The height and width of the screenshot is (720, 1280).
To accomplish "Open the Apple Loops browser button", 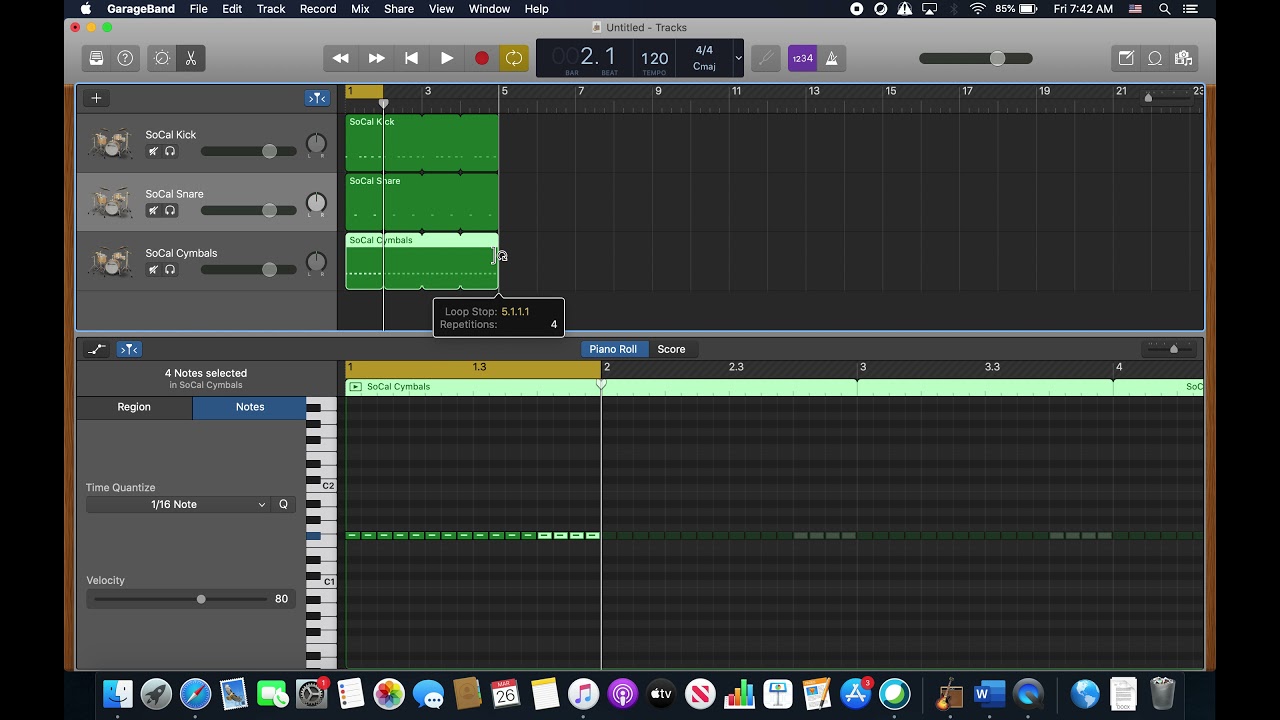I will tap(1155, 58).
